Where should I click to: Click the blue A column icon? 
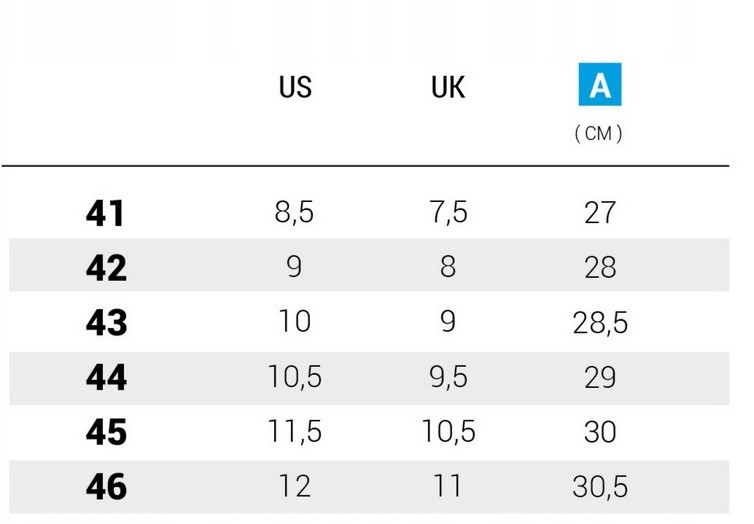pos(599,87)
